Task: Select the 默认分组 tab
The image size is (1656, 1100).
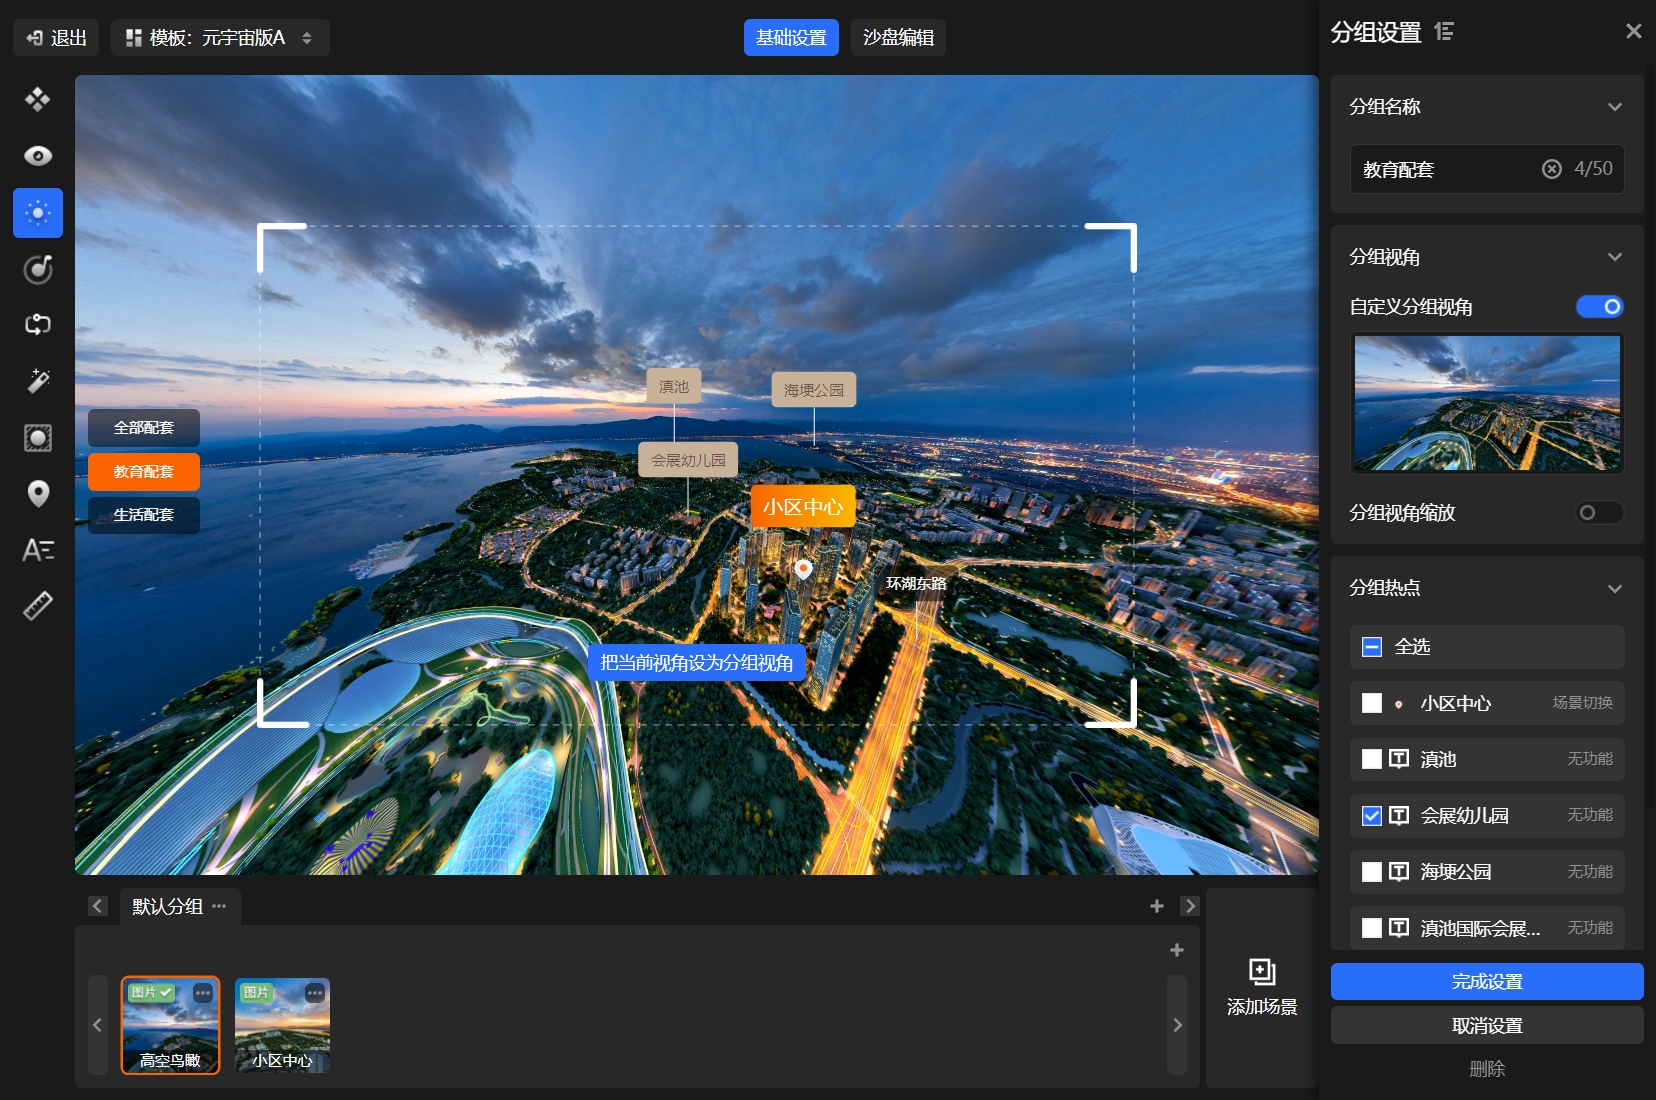Action: tap(167, 906)
